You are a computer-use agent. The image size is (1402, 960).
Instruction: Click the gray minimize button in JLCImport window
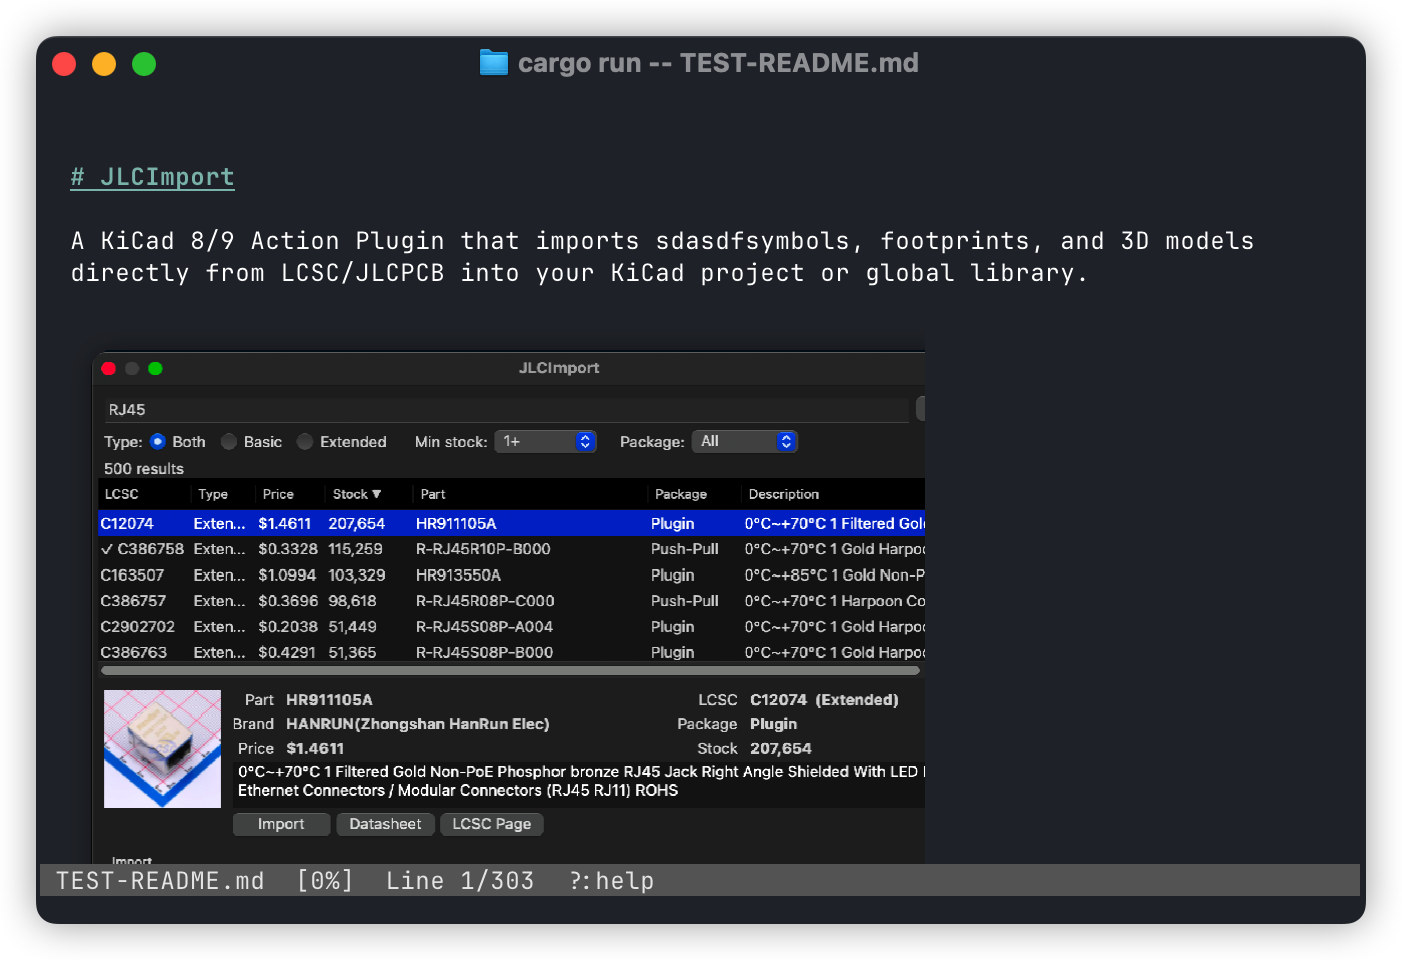click(x=132, y=368)
